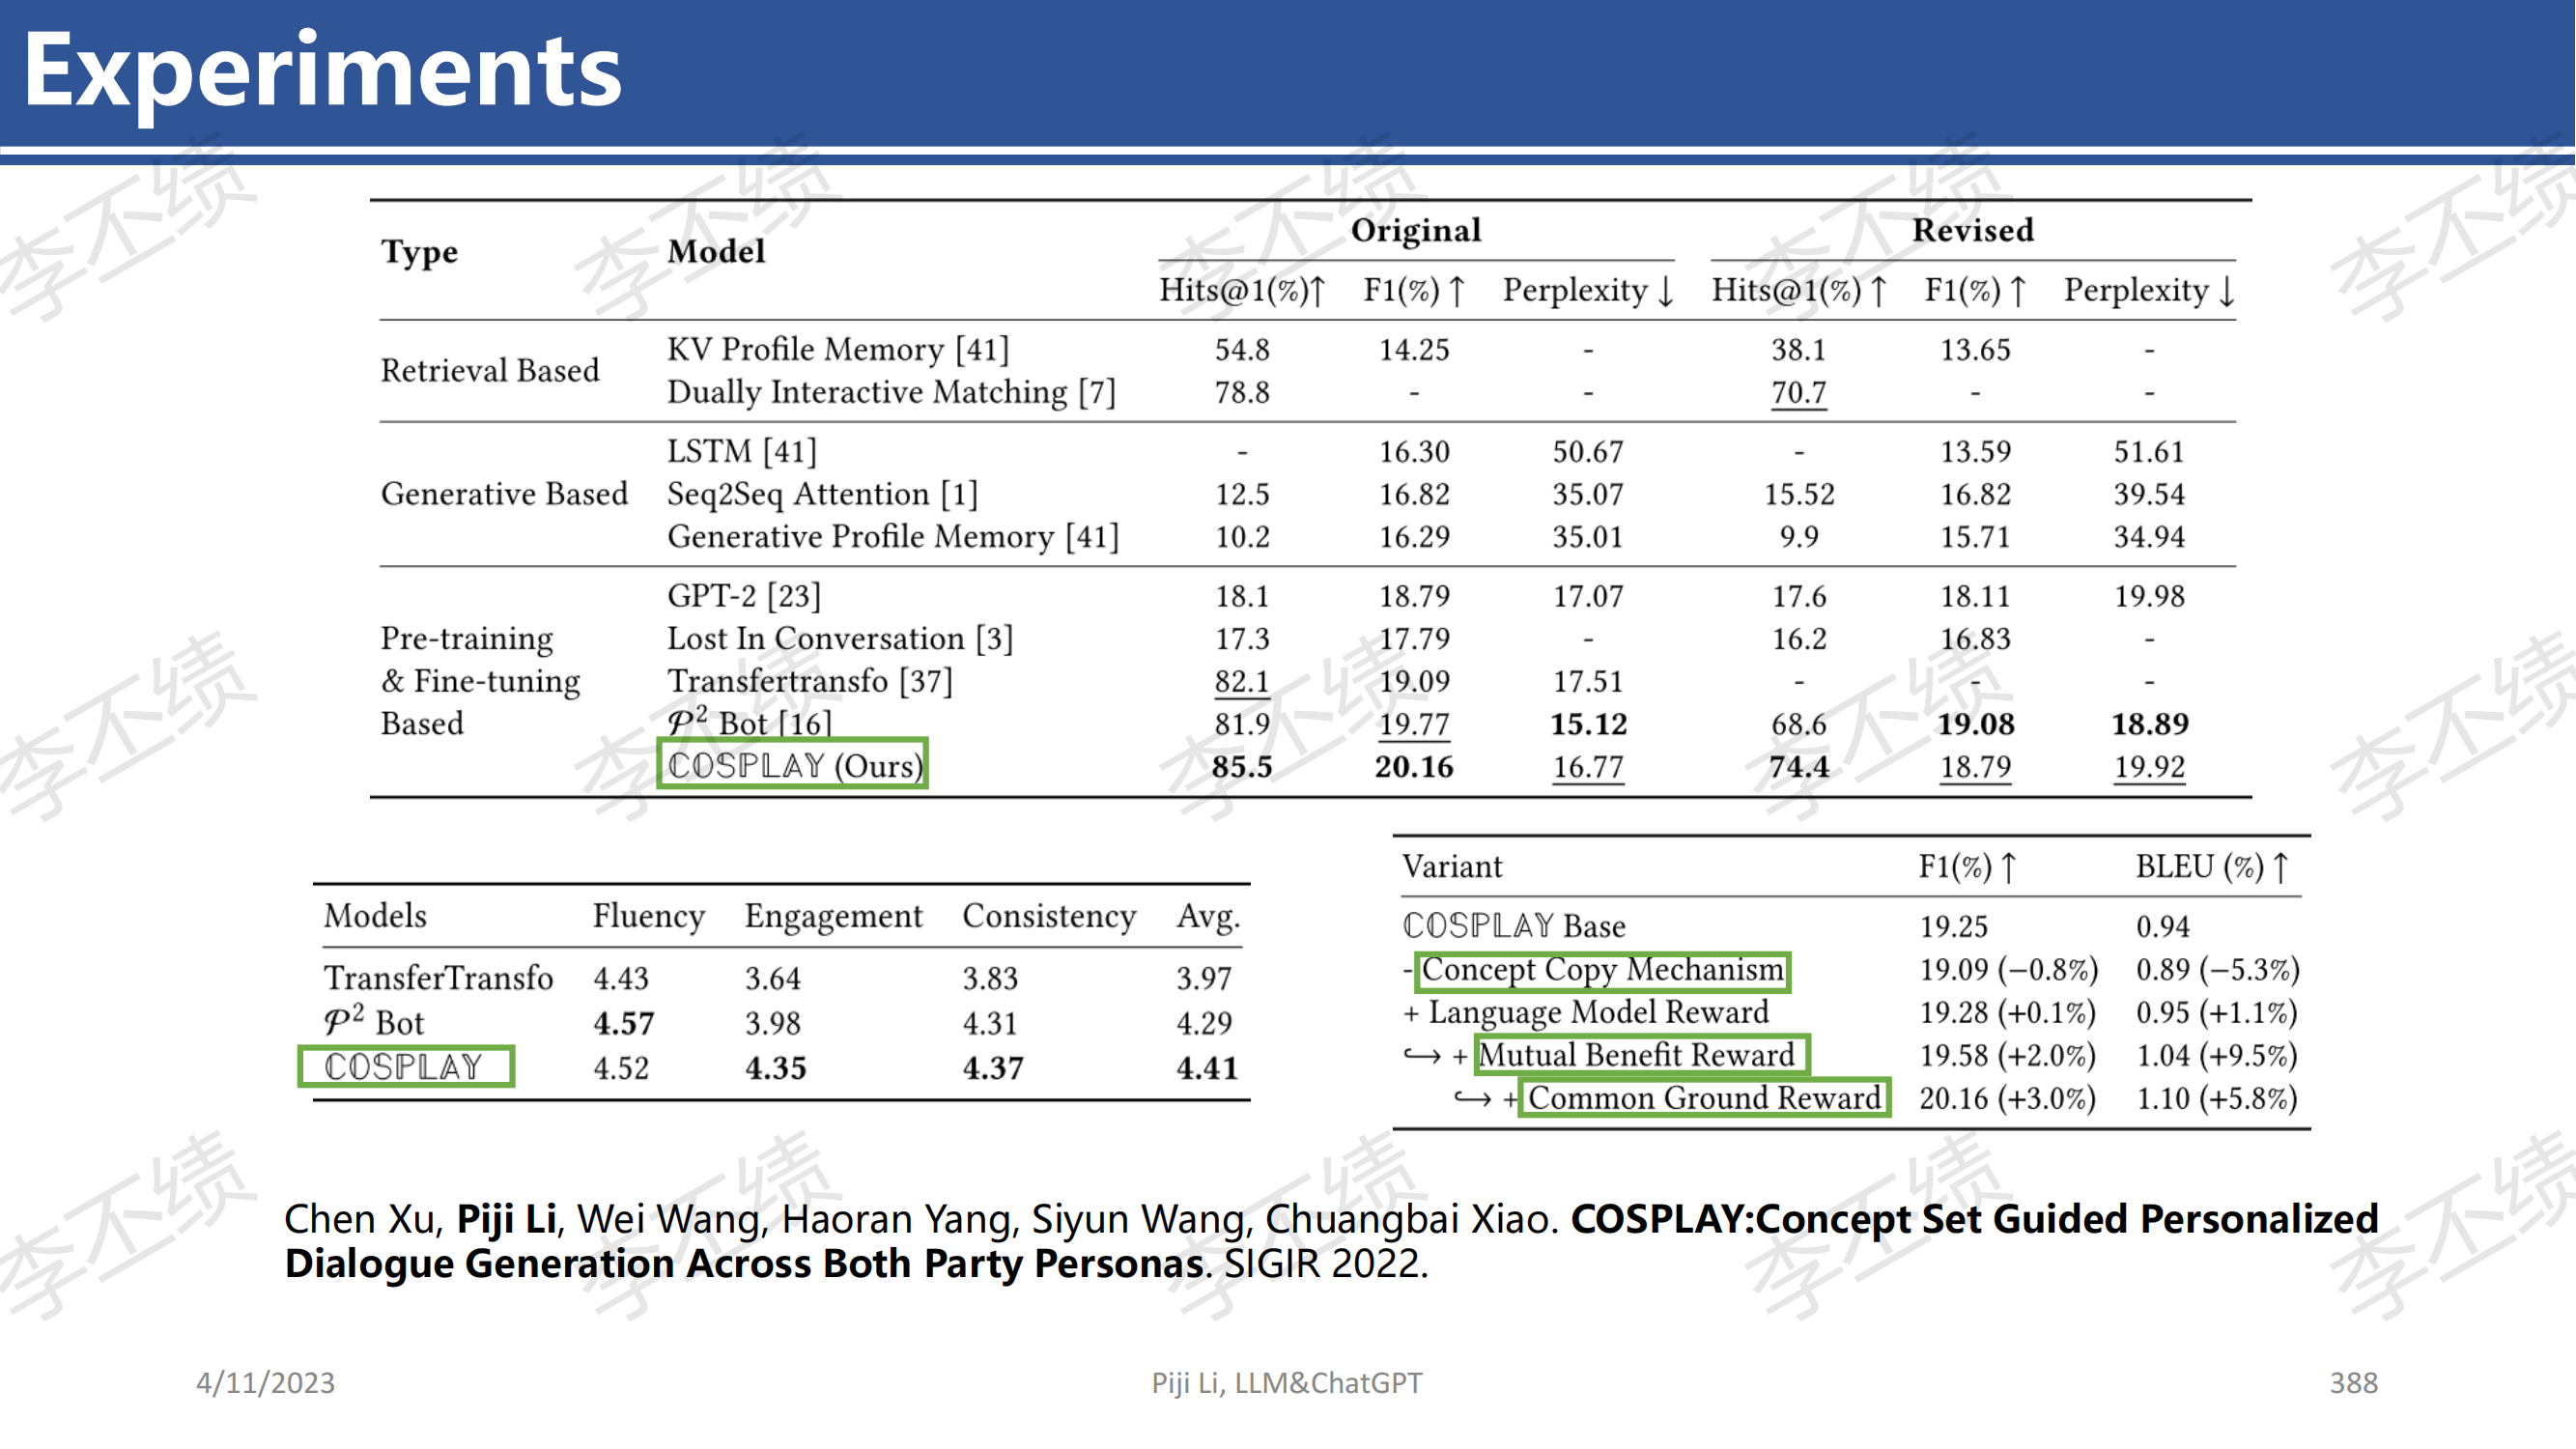Click the slide number "388"

click(x=2353, y=1383)
